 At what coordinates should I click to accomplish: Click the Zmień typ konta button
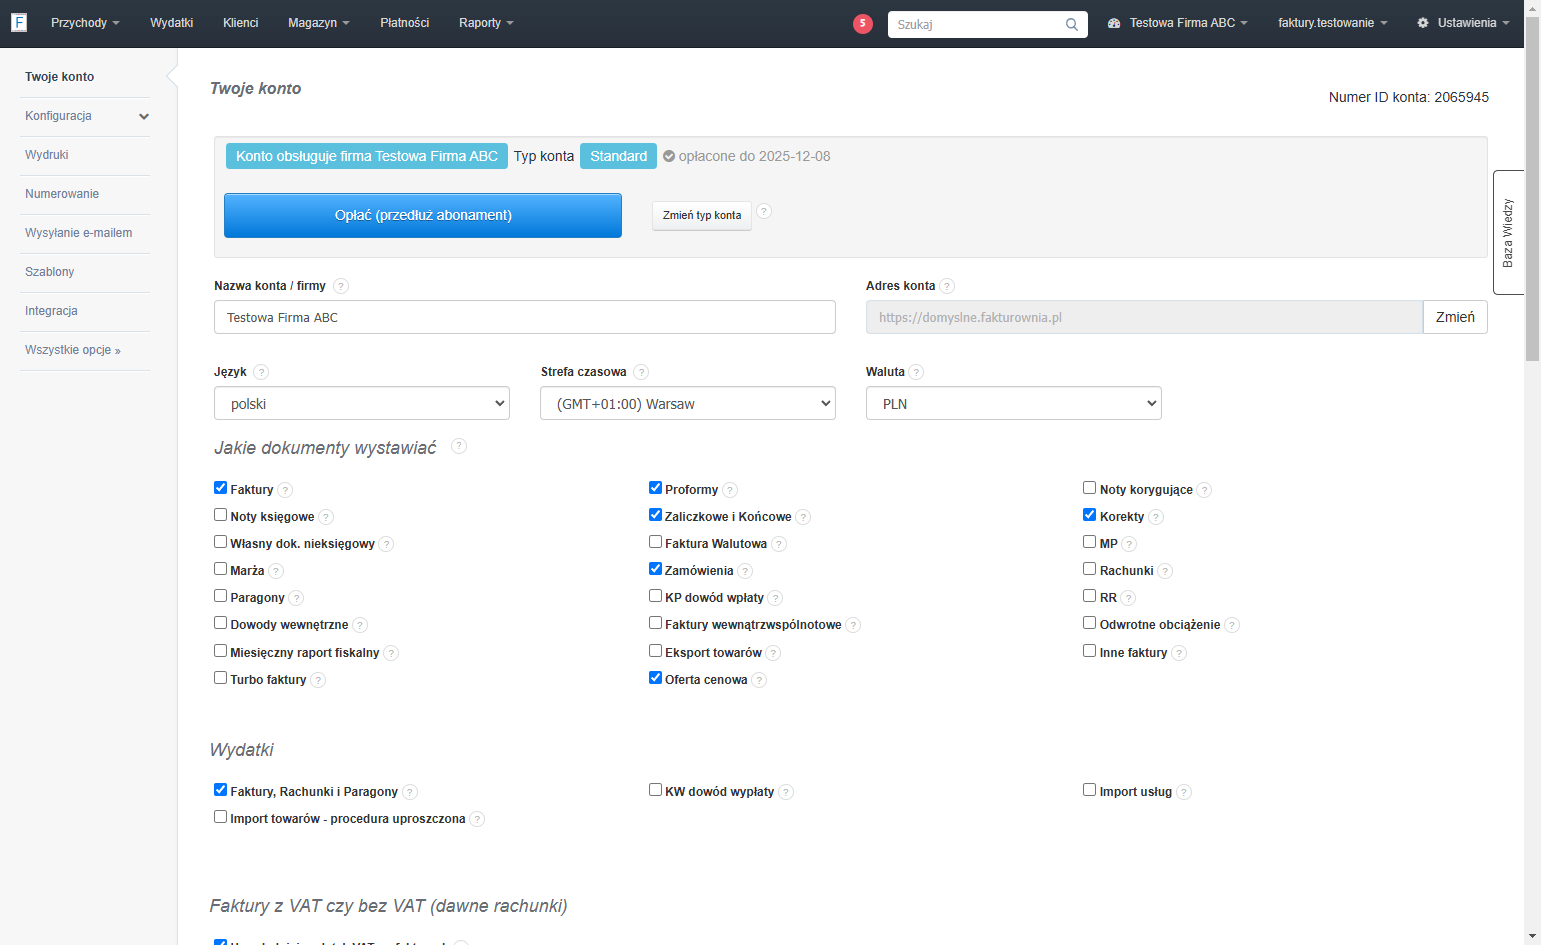pos(702,215)
